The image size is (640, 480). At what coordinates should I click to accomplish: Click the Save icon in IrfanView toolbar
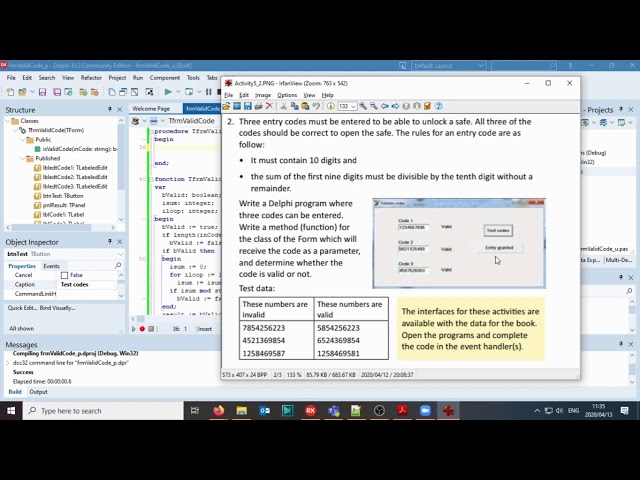coord(248,106)
